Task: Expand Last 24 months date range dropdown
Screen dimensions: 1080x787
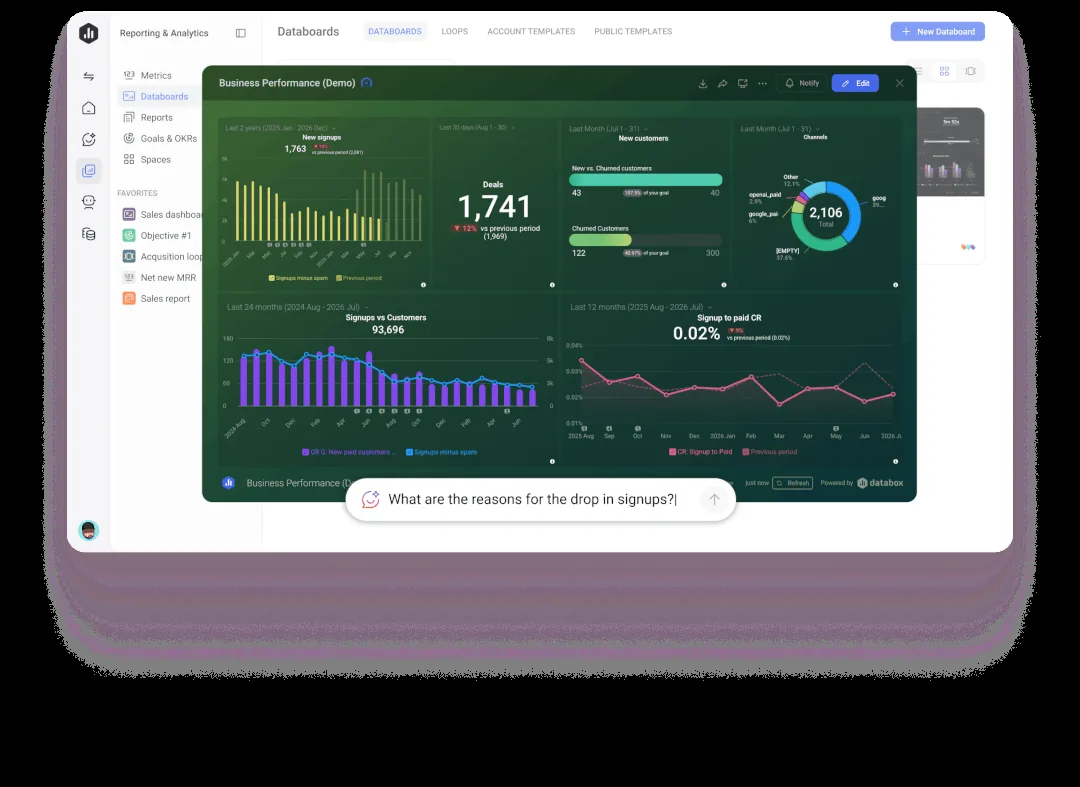Action: pos(298,307)
